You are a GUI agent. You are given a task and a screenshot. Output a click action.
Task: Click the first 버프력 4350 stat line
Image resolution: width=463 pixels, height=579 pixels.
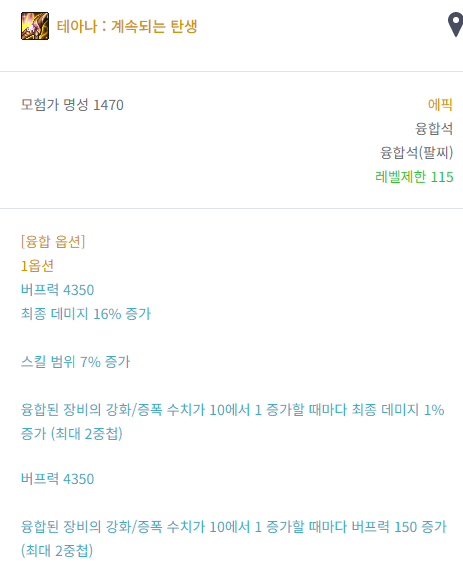pos(58,290)
